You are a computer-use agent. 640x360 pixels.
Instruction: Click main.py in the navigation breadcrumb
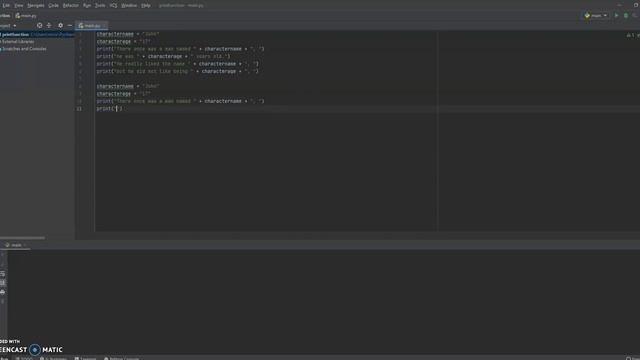[26, 16]
